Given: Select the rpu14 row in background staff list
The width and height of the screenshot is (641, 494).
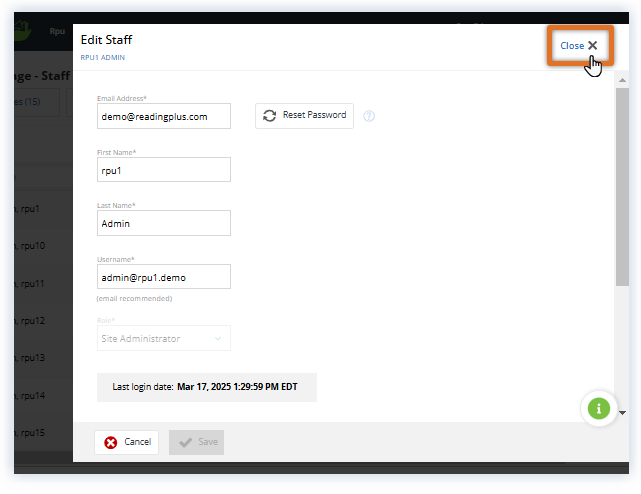Looking at the screenshot, I should point(43,395).
